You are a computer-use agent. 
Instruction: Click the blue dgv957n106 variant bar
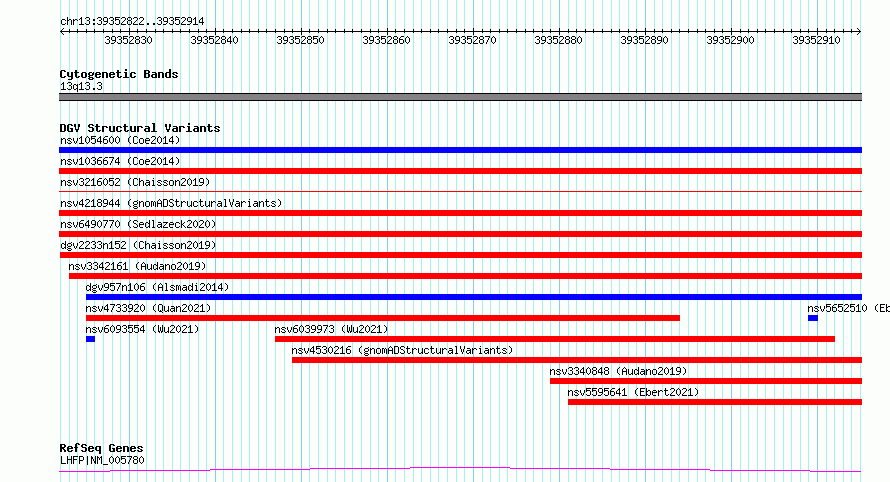pyautogui.click(x=474, y=297)
